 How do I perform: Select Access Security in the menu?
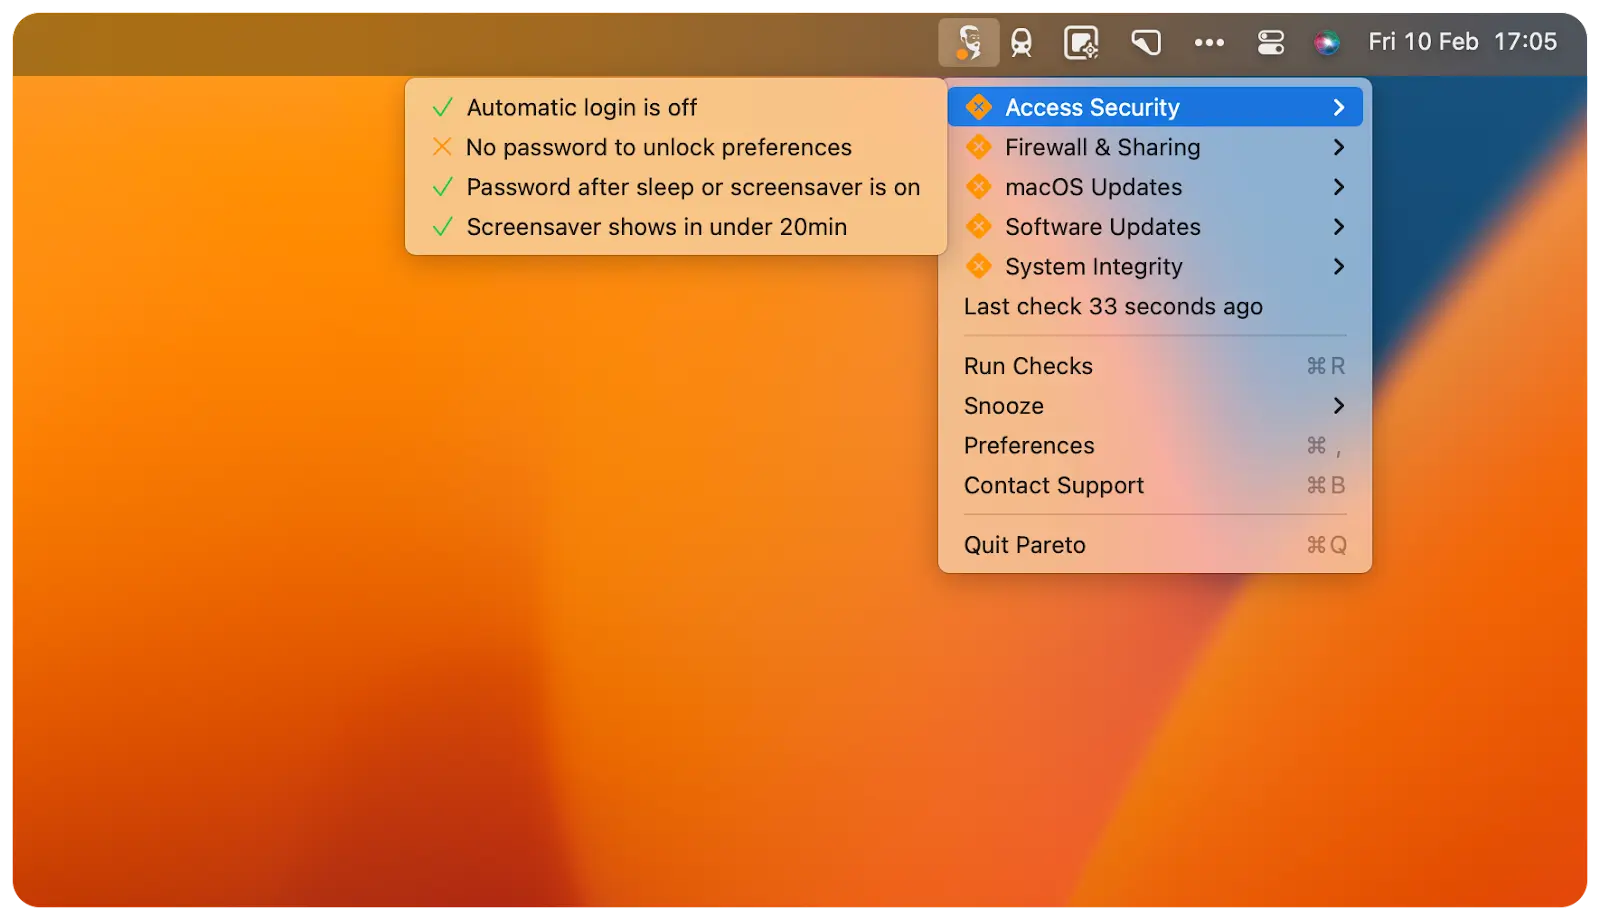[1092, 107]
